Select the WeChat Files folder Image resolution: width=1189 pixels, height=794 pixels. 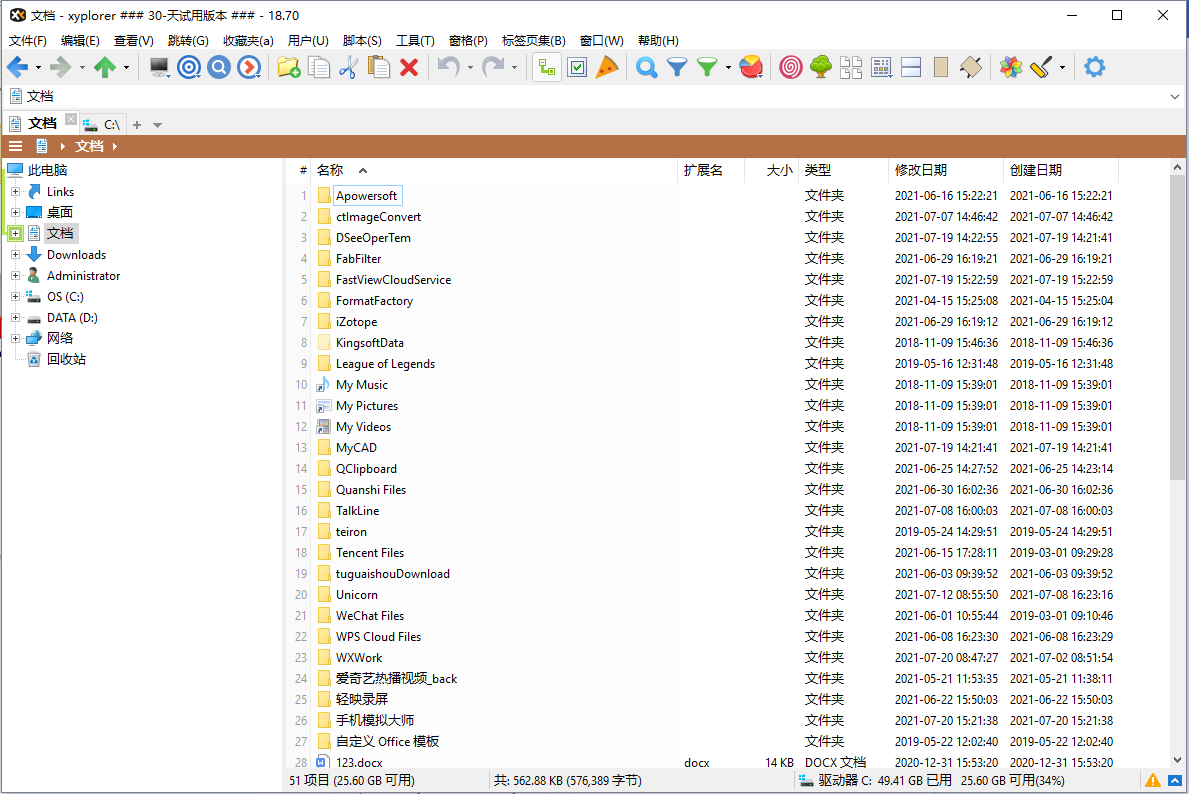click(370, 616)
